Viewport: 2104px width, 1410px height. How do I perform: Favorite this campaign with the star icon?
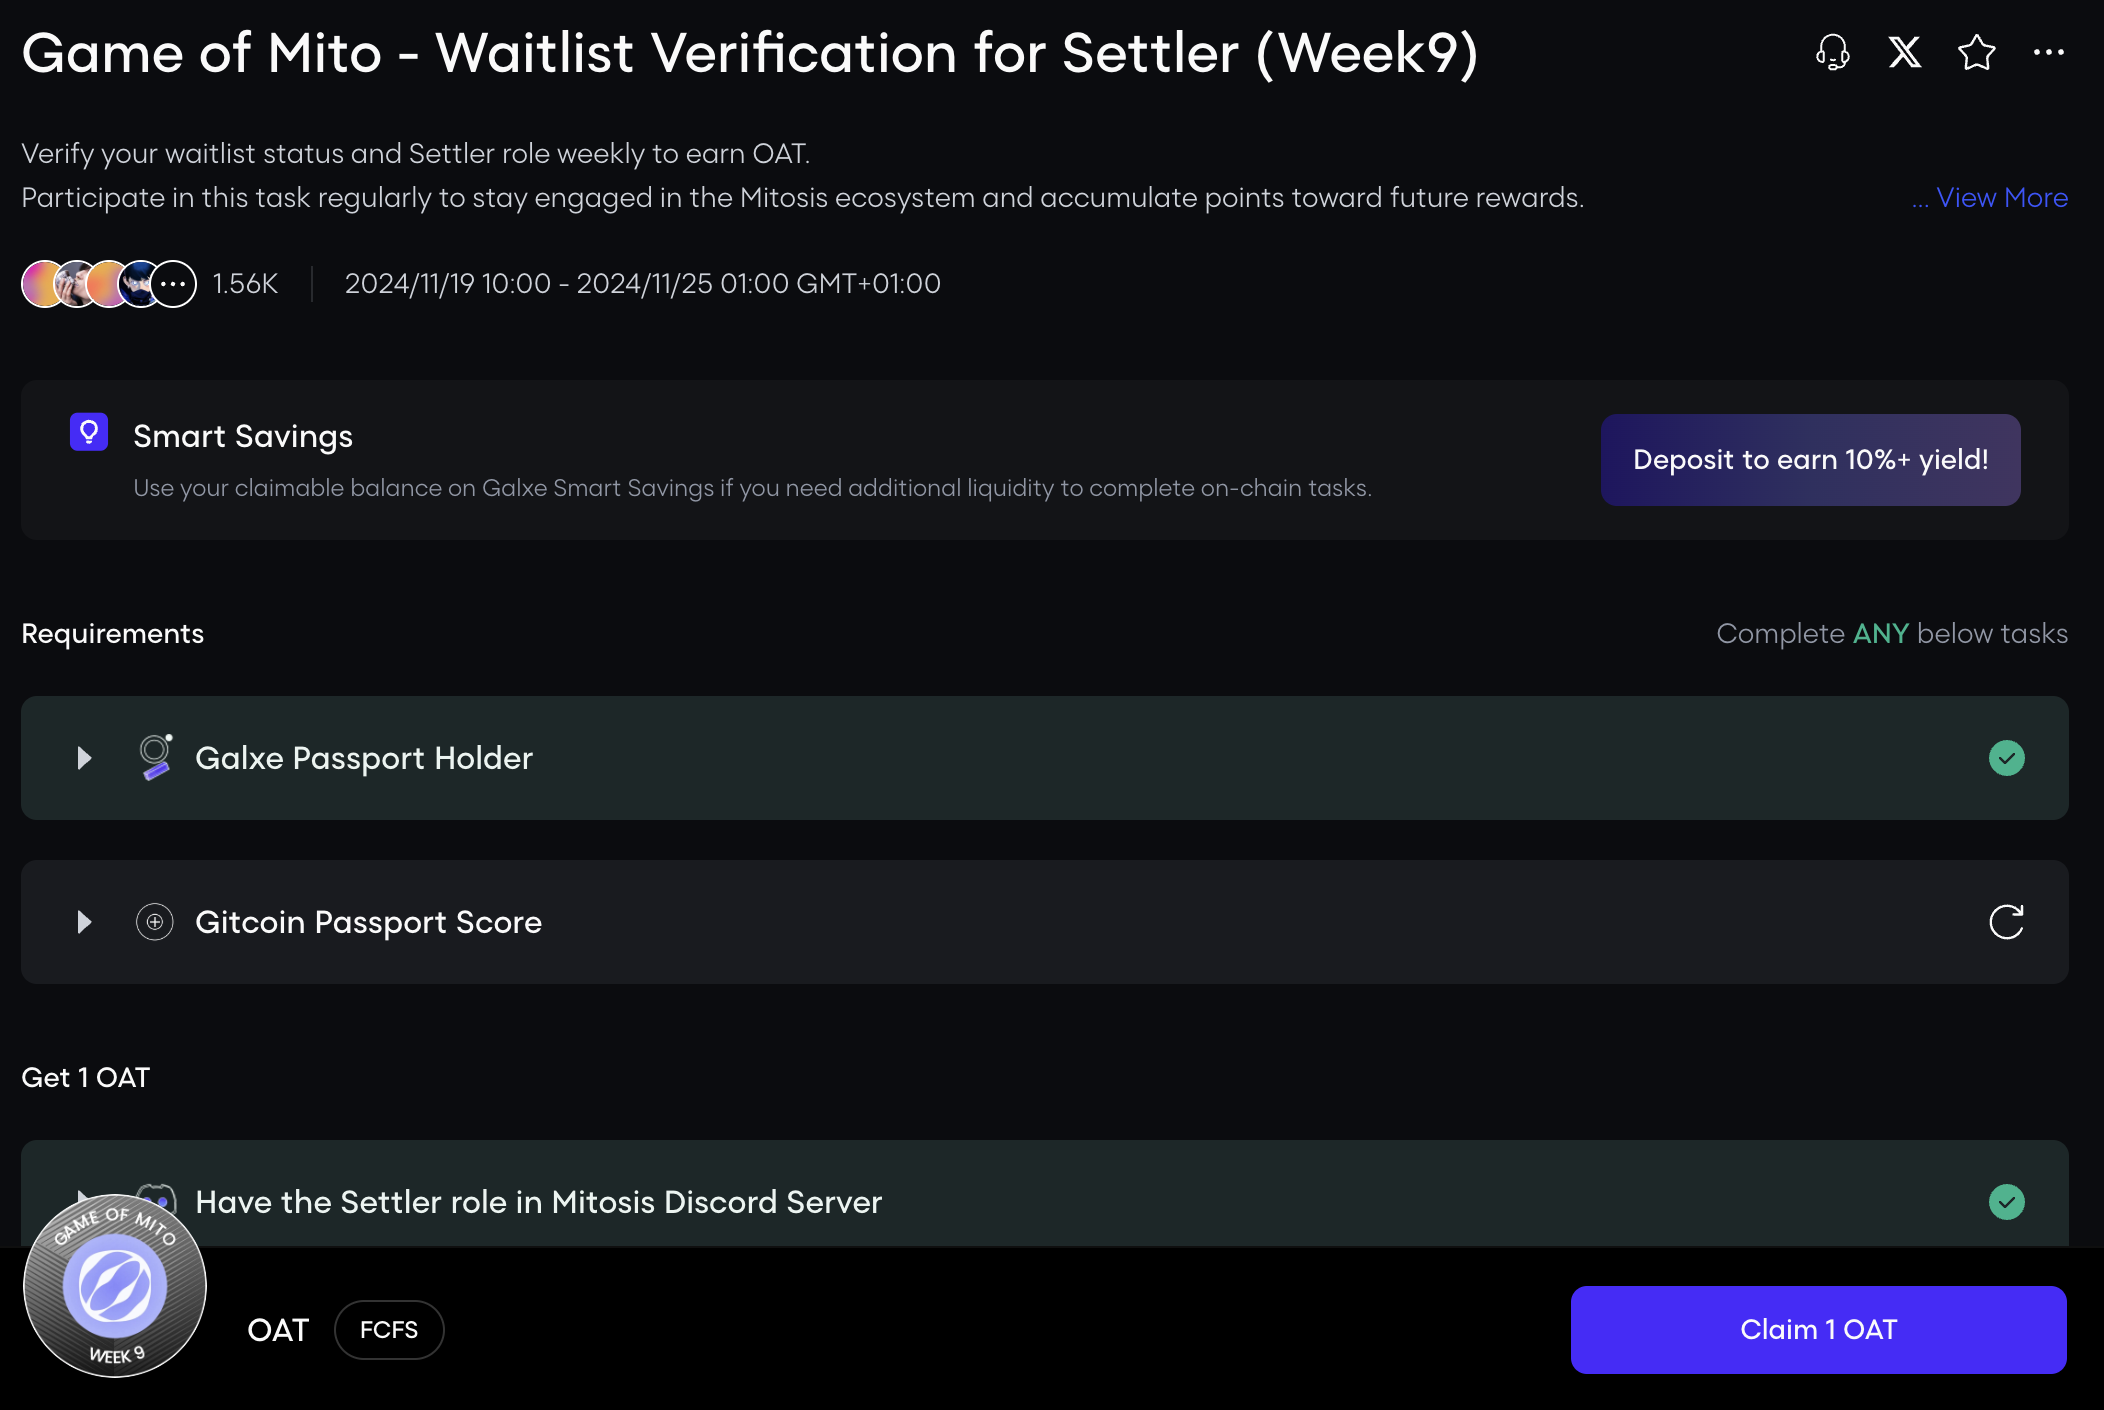[x=1976, y=52]
